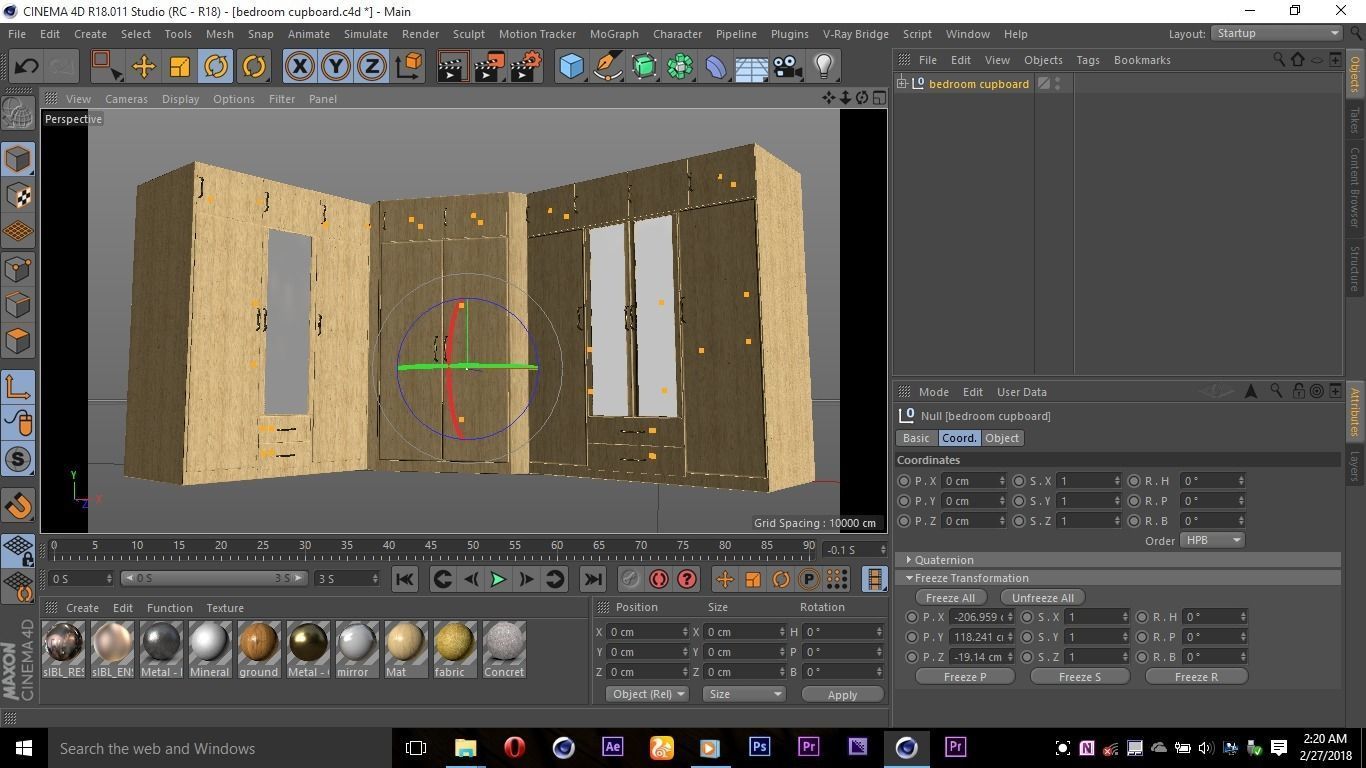Select the ground wood material
This screenshot has height=768, width=1366.
pos(258,648)
